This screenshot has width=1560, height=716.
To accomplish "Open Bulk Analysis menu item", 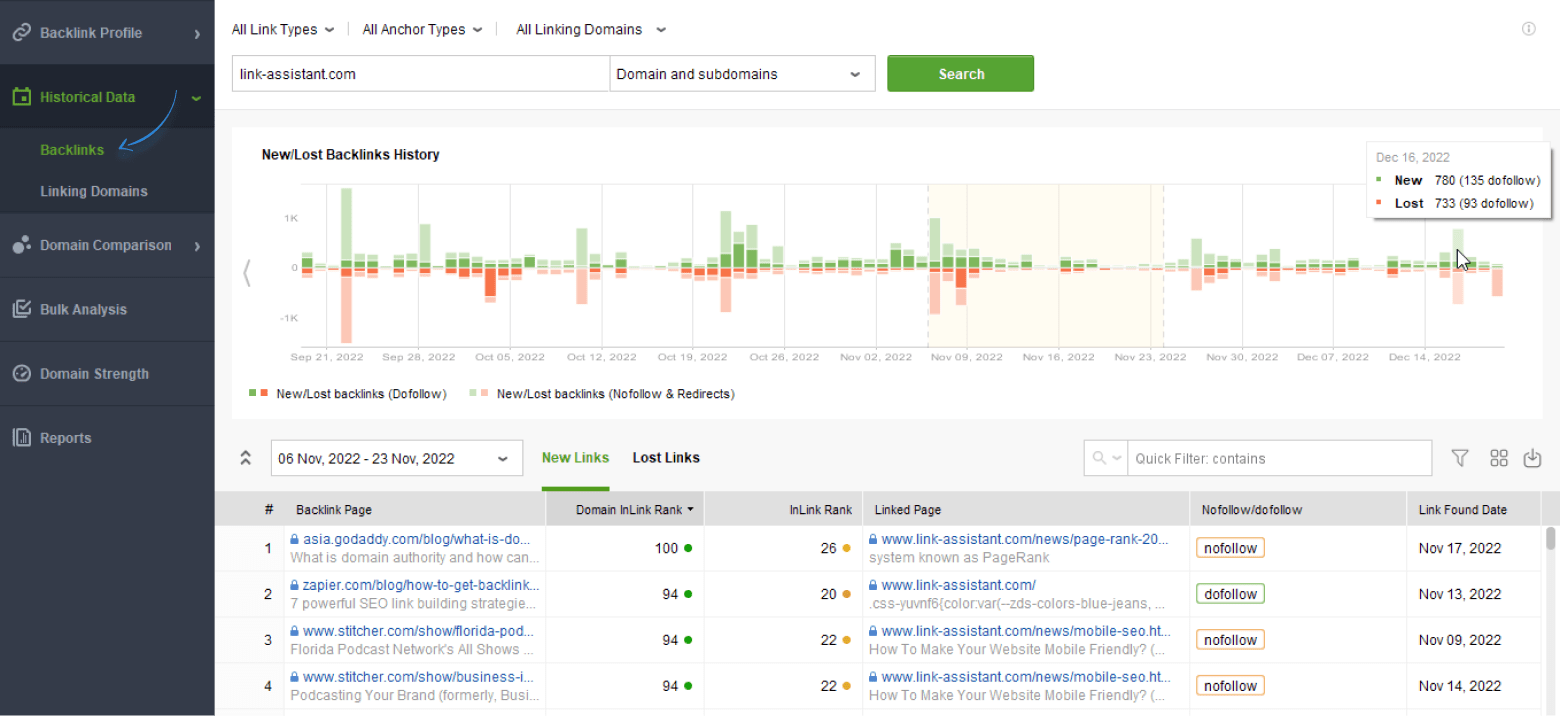I will point(107,309).
